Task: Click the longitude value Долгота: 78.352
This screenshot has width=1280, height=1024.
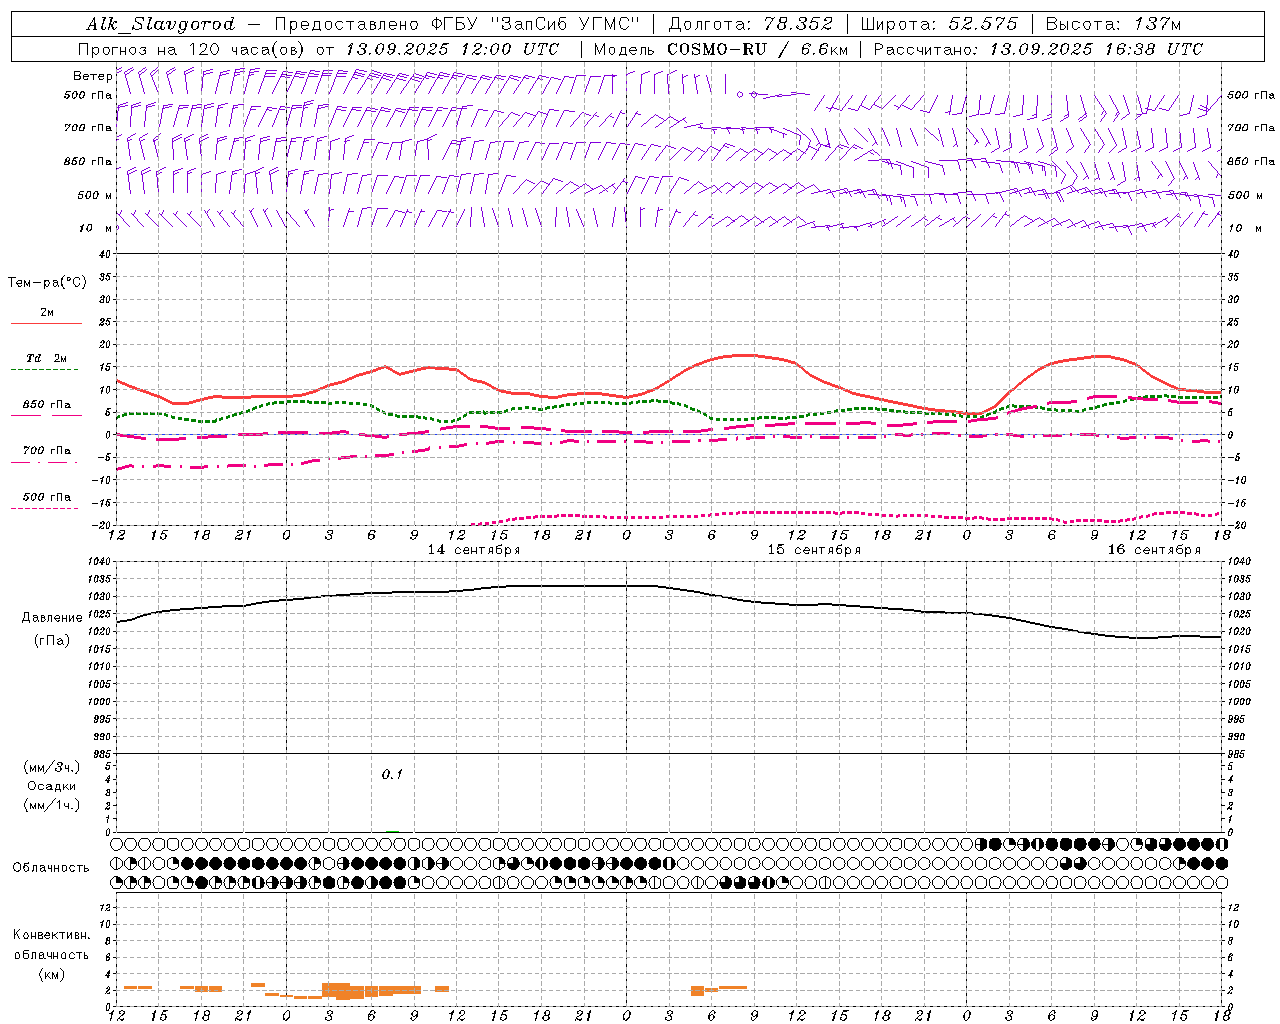Action: click(749, 24)
